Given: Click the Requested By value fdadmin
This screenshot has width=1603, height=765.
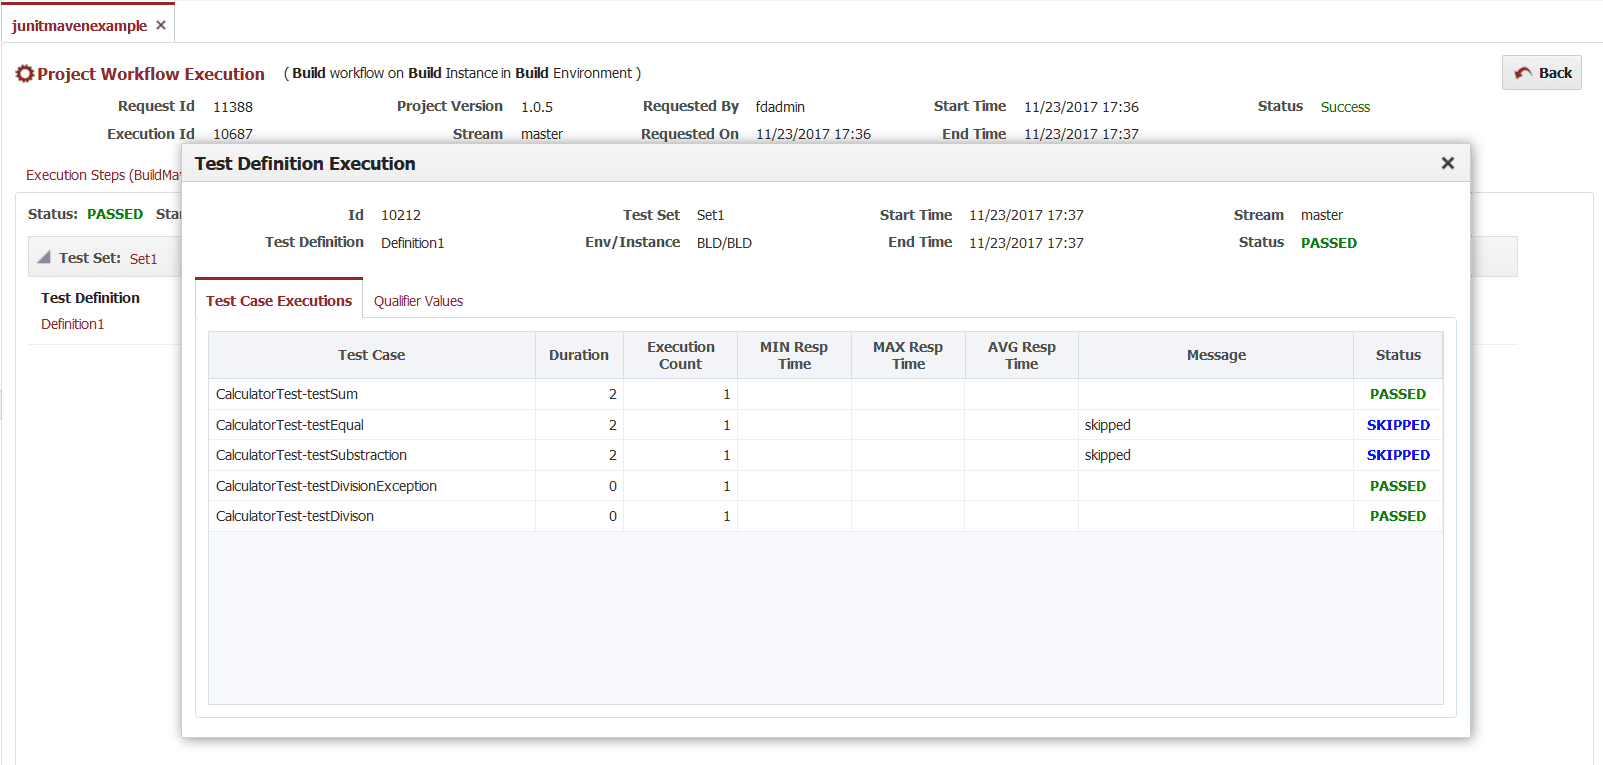Looking at the screenshot, I should [780, 107].
